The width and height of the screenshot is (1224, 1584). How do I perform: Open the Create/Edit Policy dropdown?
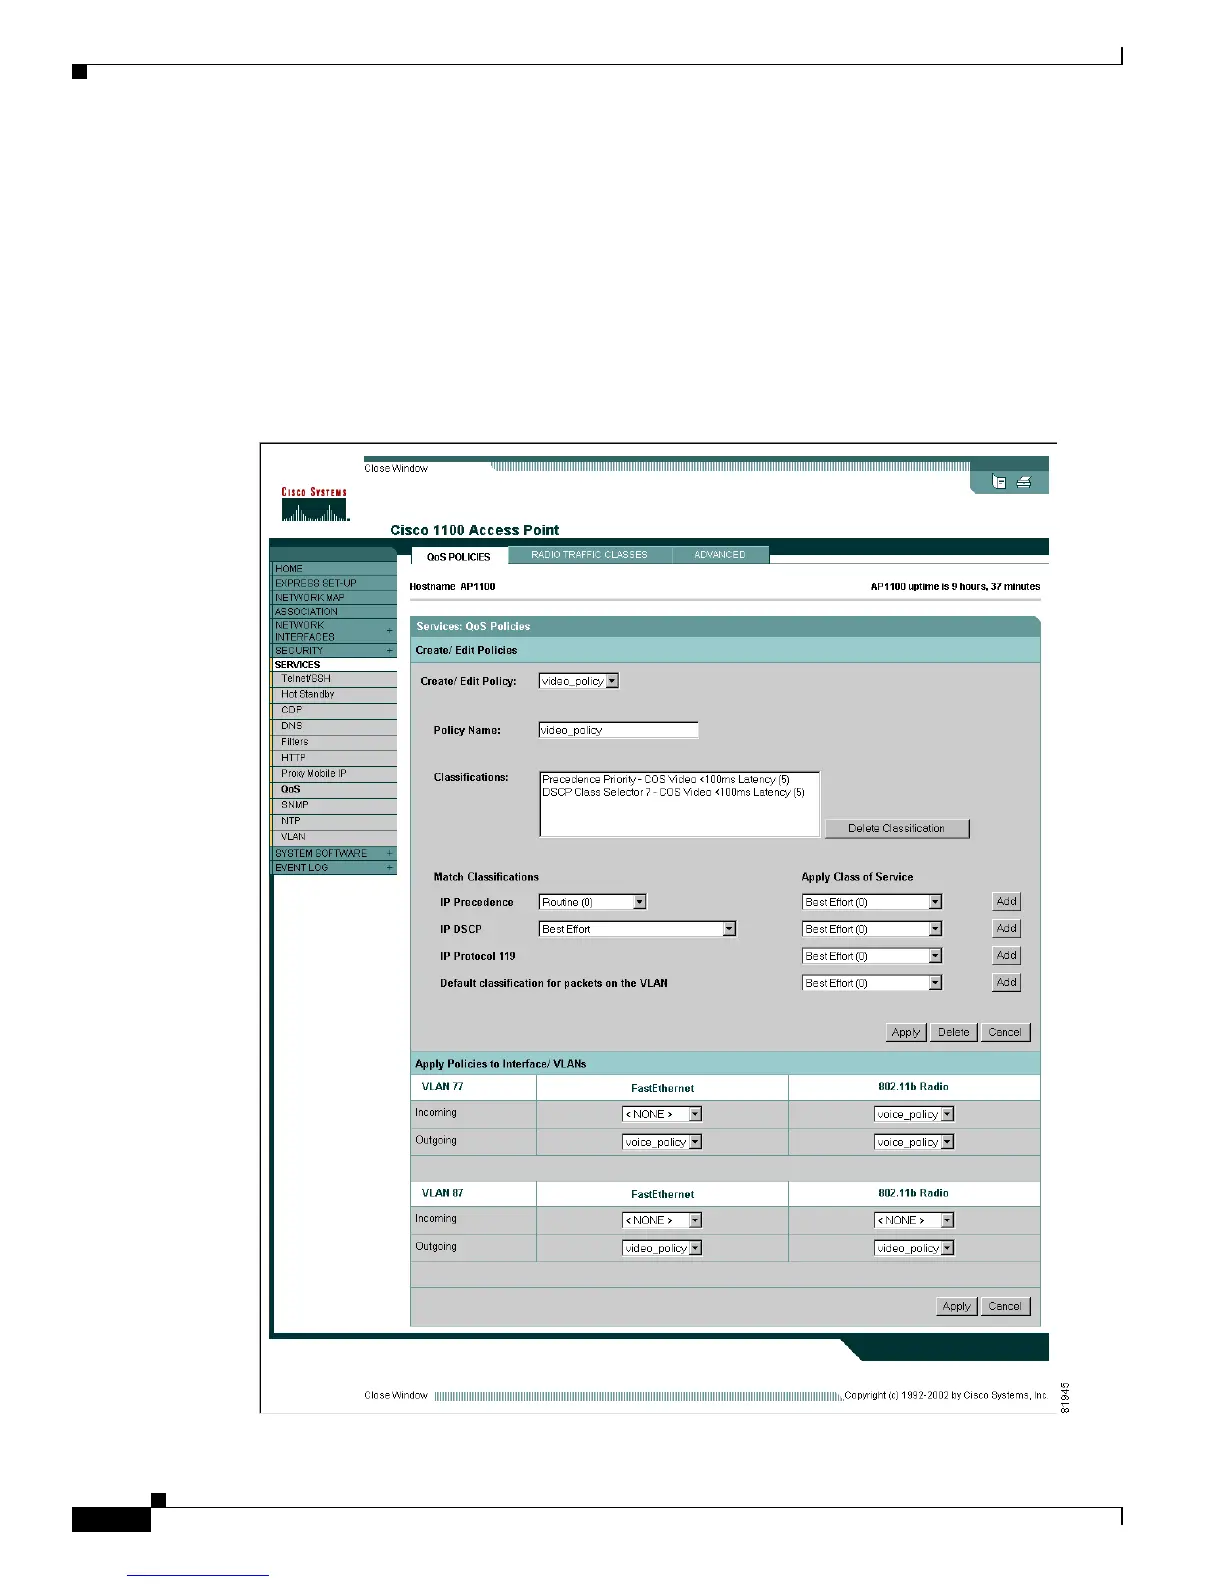pyautogui.click(x=579, y=681)
